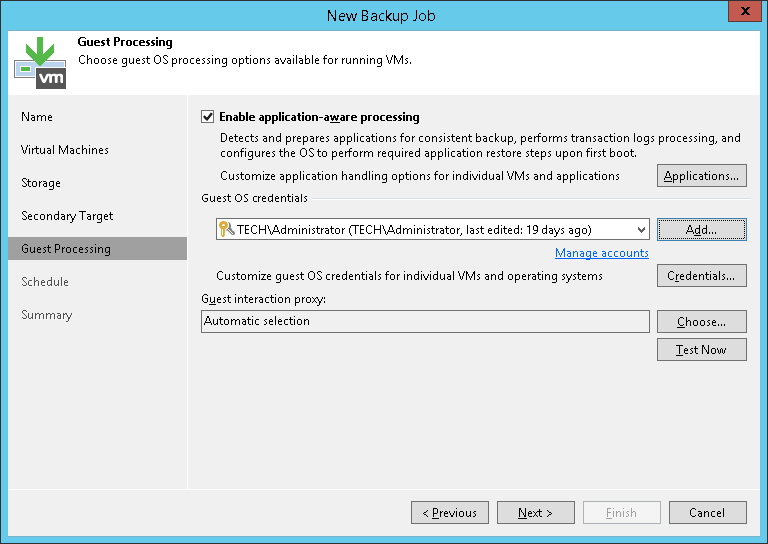Select the Secondary Target step

pyautogui.click(x=67, y=216)
